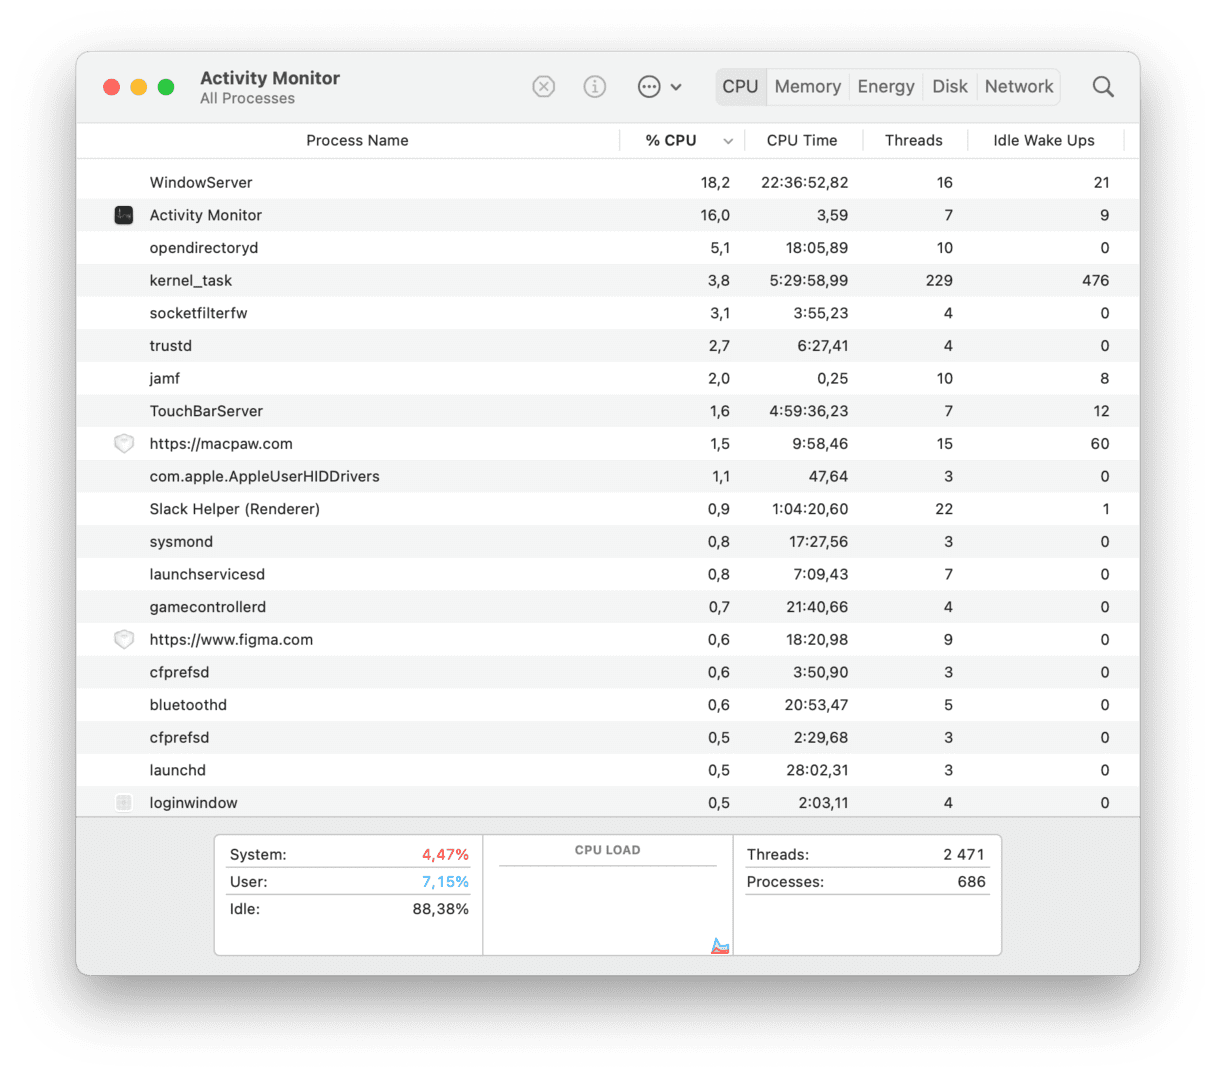Show the Network tab

1019,87
